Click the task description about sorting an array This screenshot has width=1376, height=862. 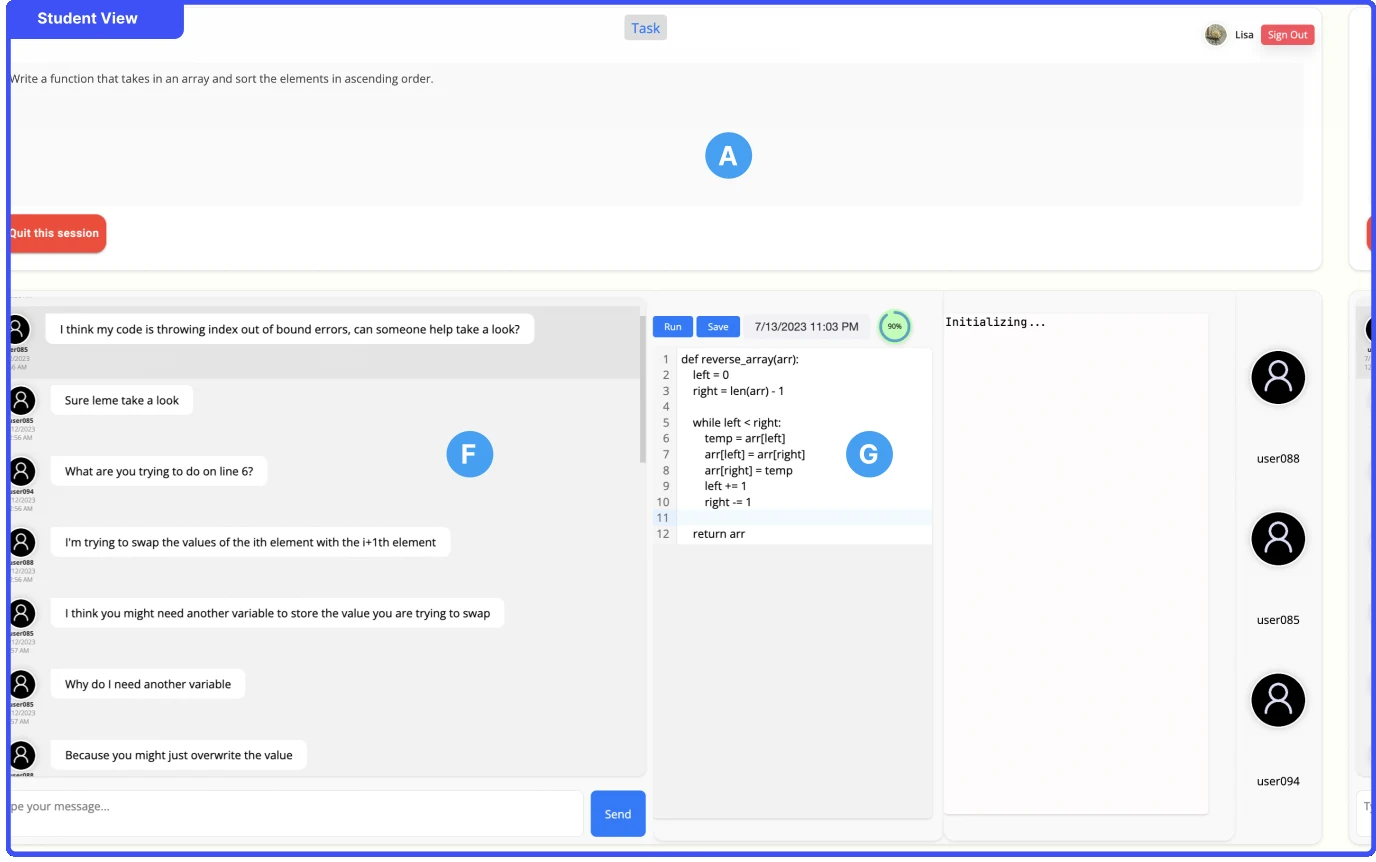pos(222,79)
